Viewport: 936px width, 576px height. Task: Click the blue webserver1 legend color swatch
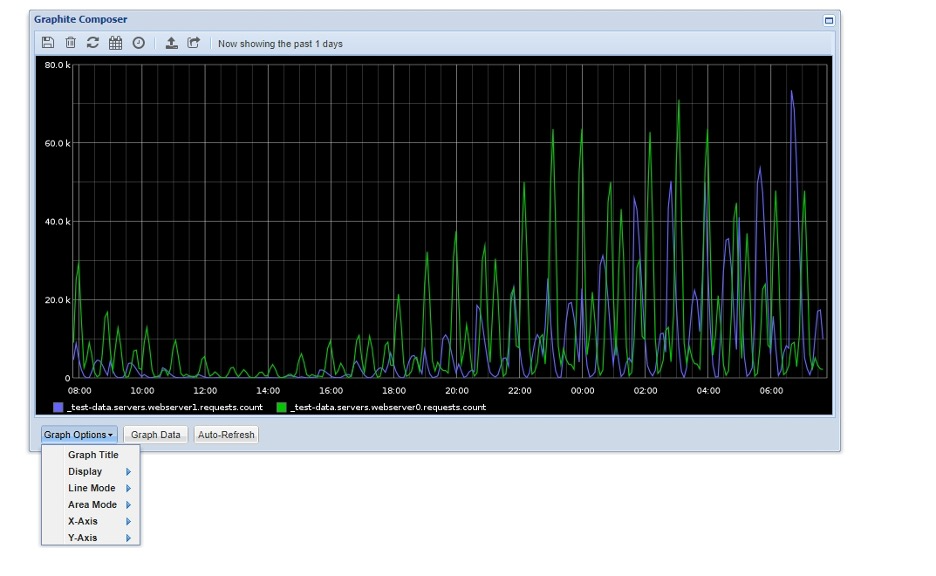[x=58, y=407]
